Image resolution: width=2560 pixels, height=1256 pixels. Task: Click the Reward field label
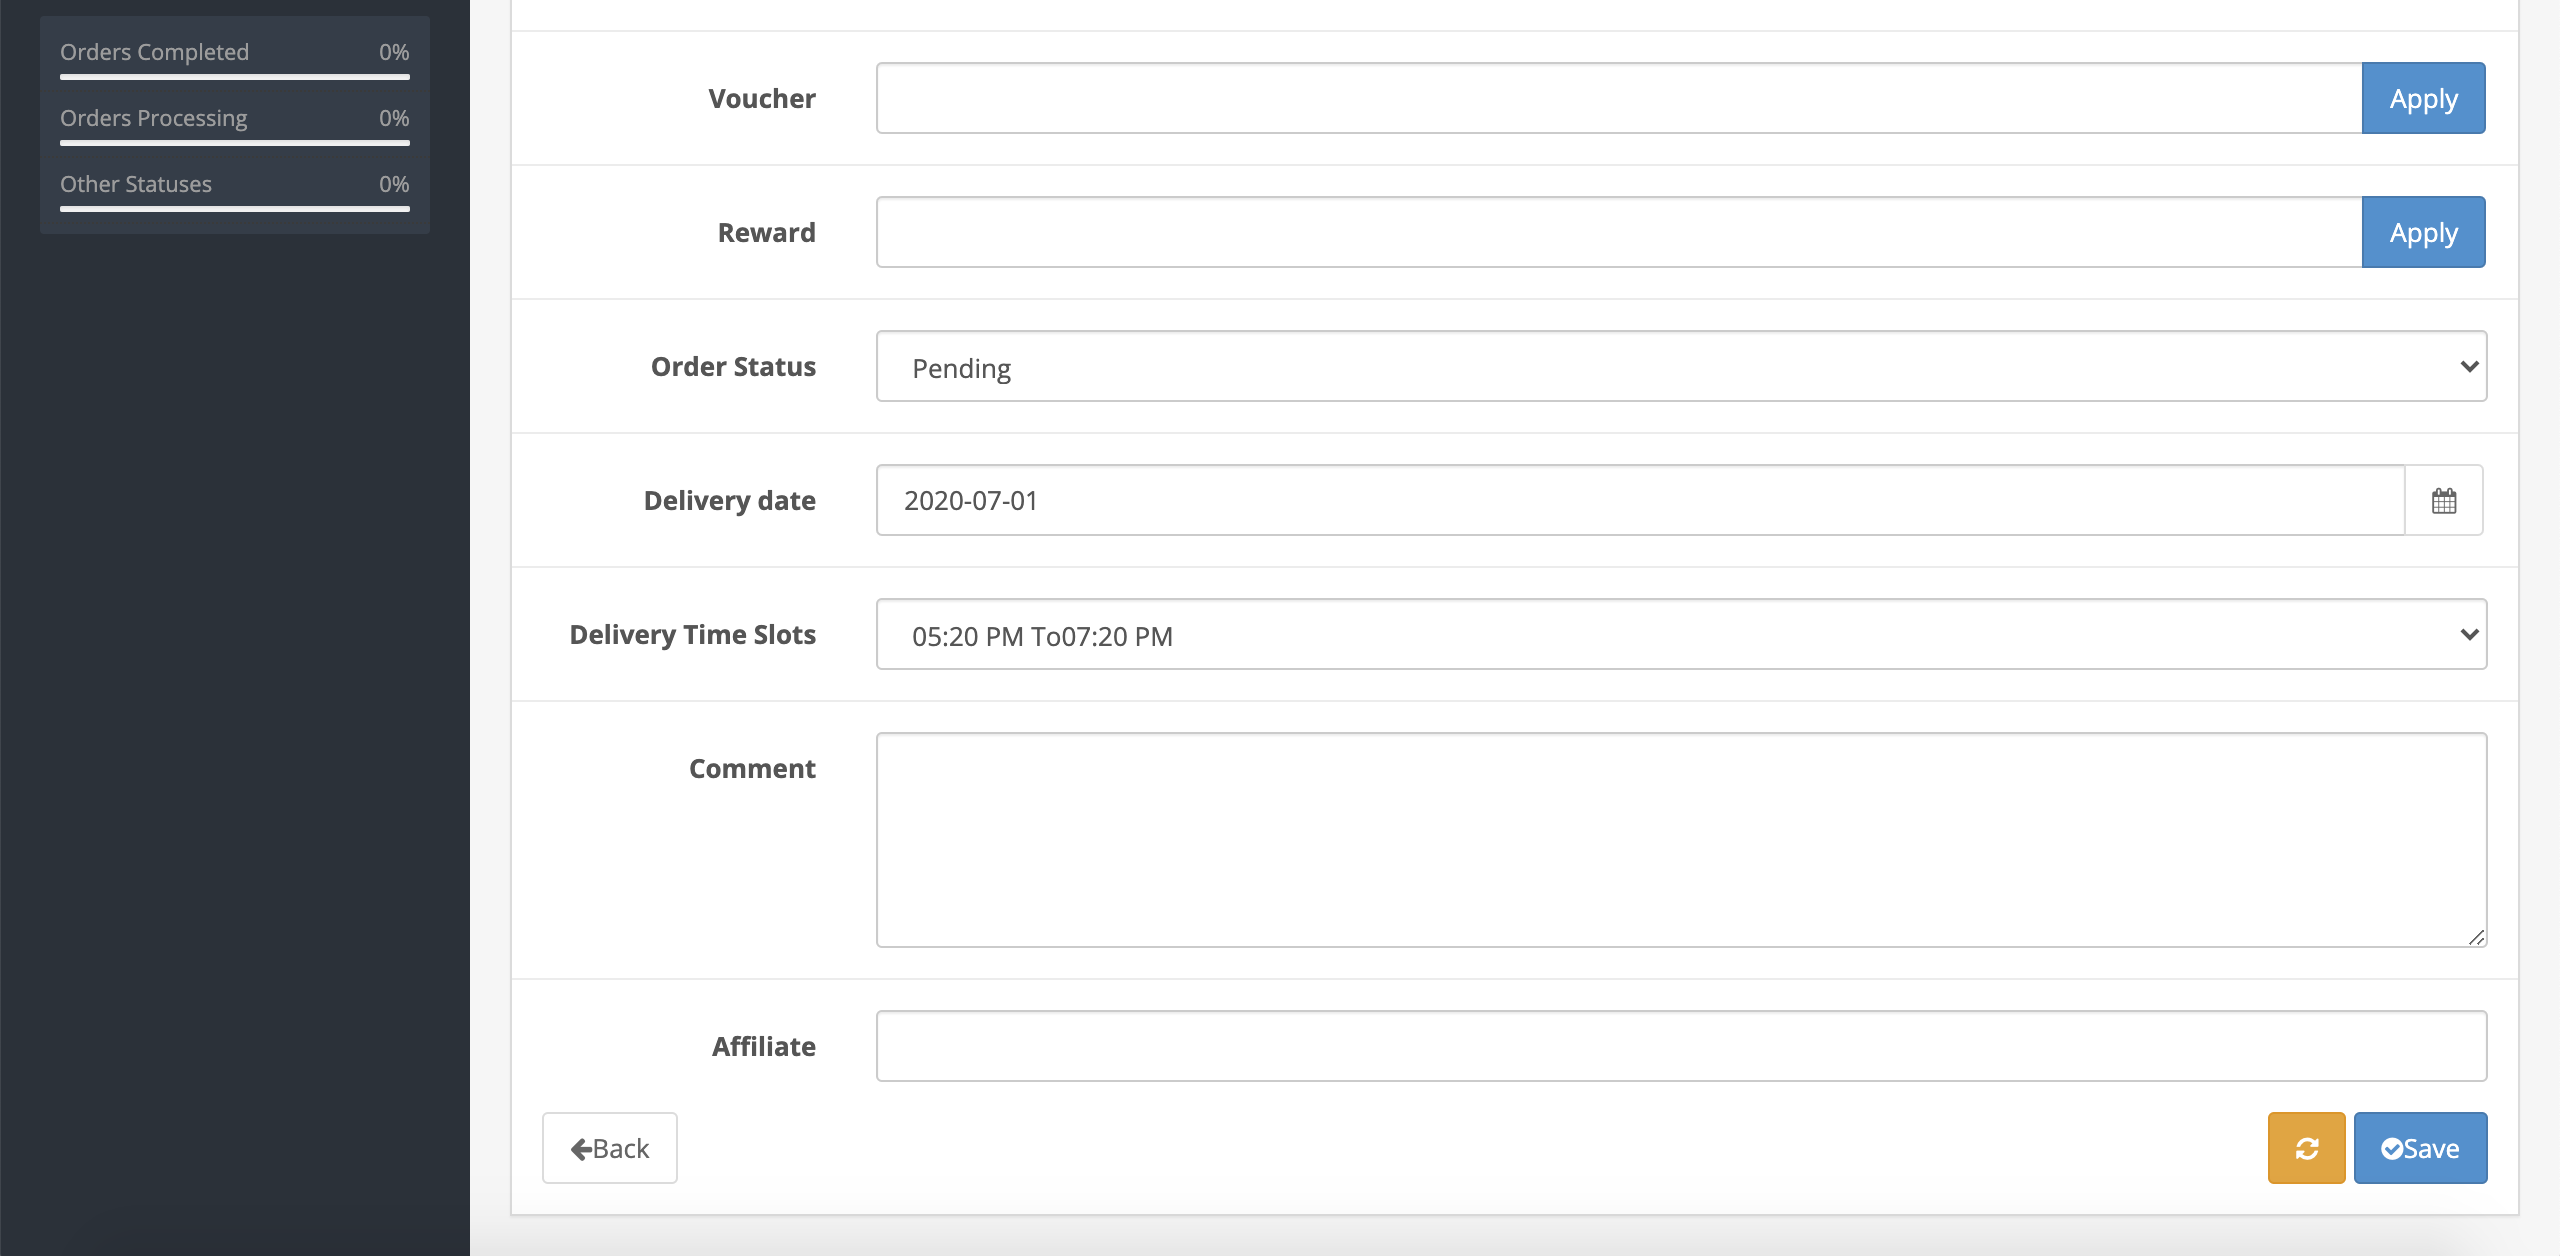pyautogui.click(x=767, y=232)
